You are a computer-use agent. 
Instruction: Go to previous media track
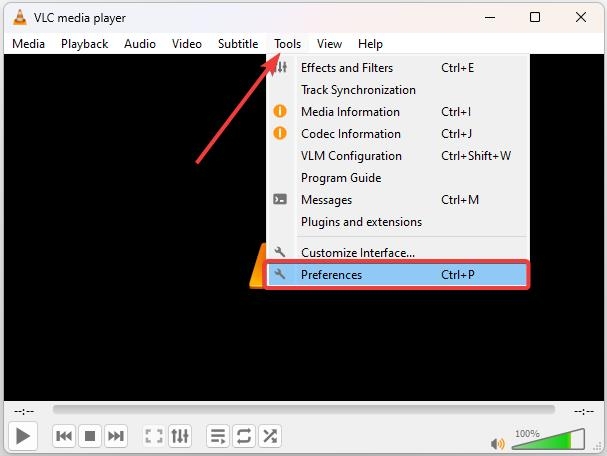(x=64, y=436)
